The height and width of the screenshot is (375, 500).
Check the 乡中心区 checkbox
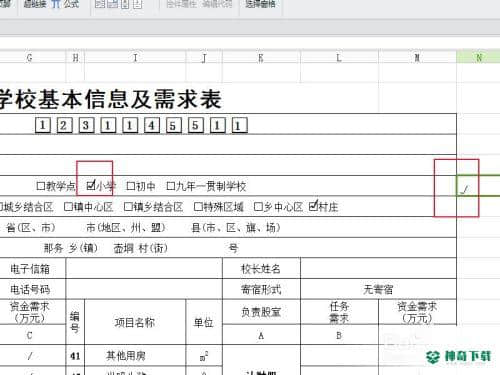point(258,207)
